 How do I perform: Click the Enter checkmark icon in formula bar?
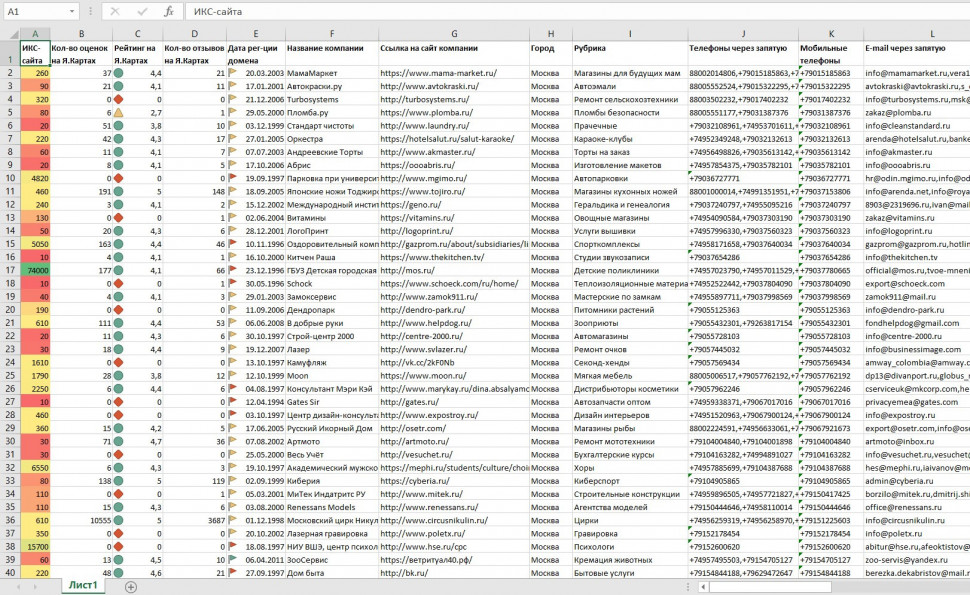click(142, 12)
